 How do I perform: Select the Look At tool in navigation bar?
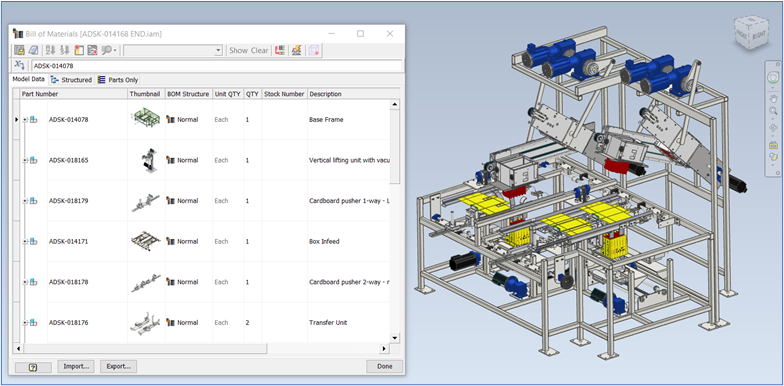tap(773, 145)
